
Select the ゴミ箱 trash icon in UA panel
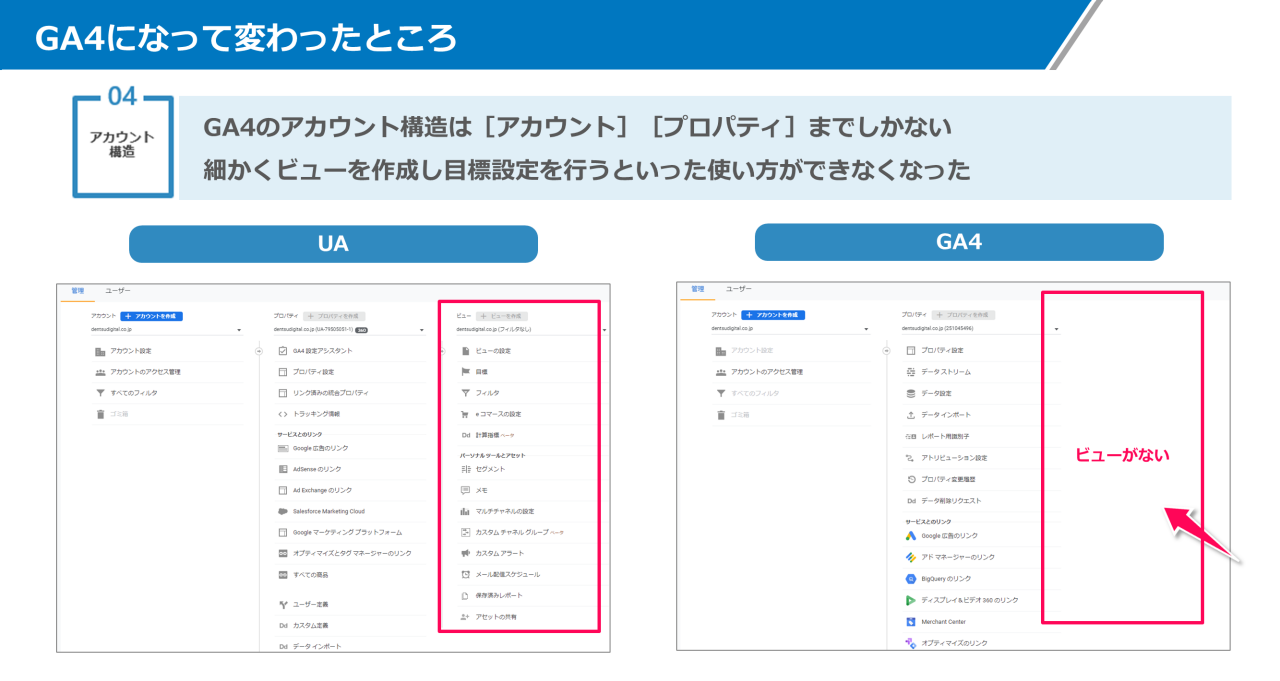click(100, 414)
